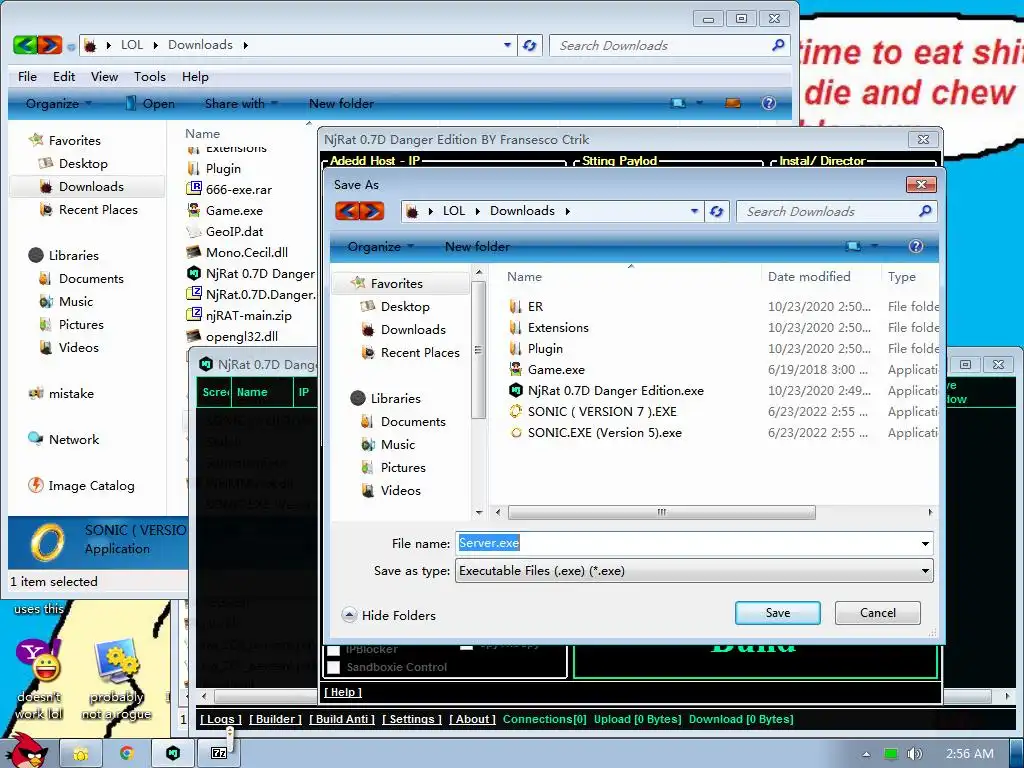Screen dimensions: 1024x768
Task: Select NjRat 0.7D Danger Edition.exe in dialog
Action: pos(606,391)
